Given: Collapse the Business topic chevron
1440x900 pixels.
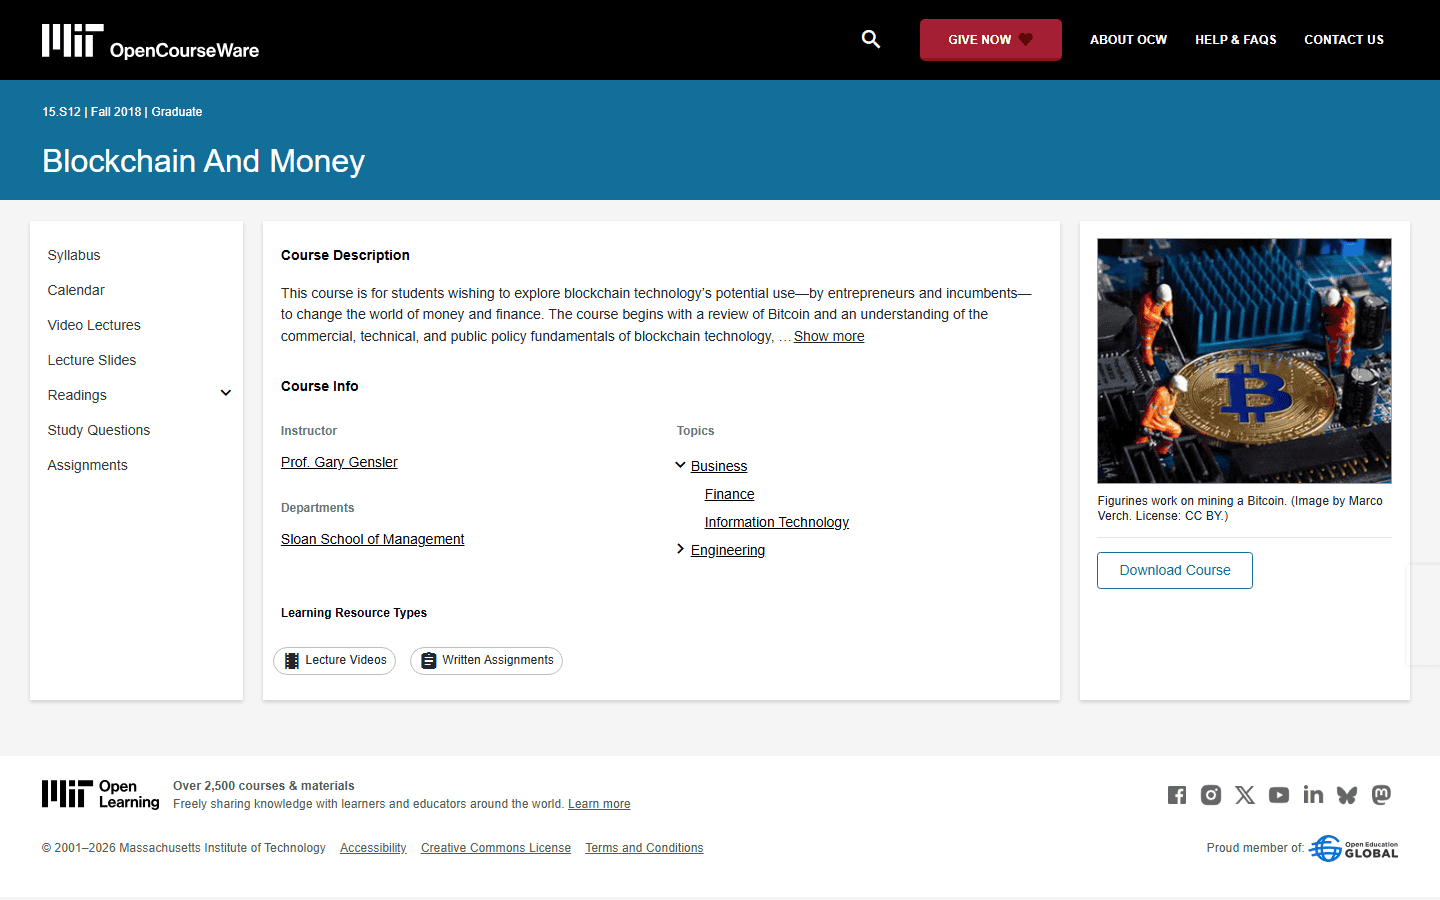Looking at the screenshot, I should click(680, 465).
